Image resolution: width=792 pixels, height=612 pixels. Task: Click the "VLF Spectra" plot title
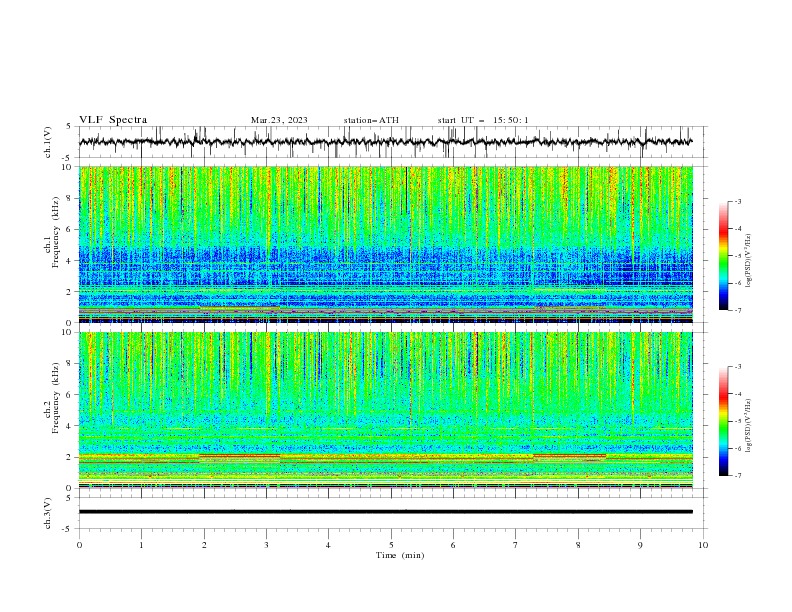coord(113,120)
